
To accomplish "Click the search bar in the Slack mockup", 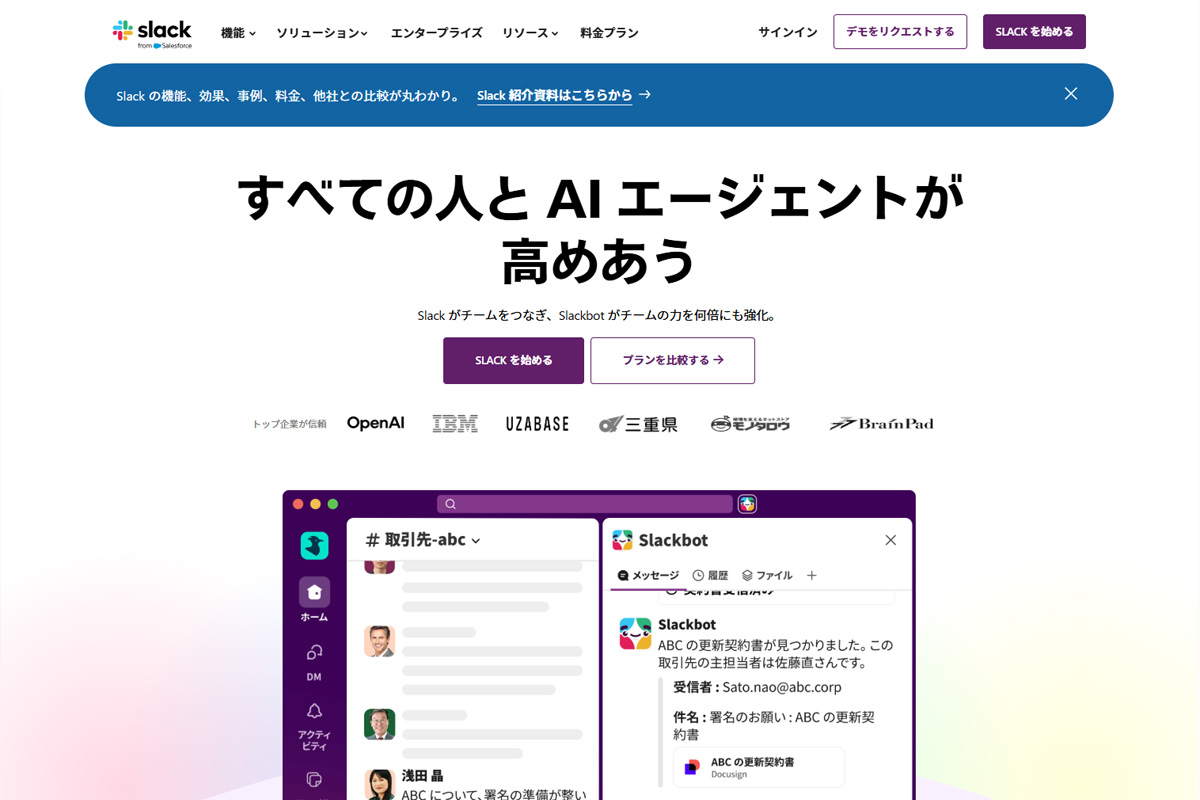I will [x=585, y=504].
